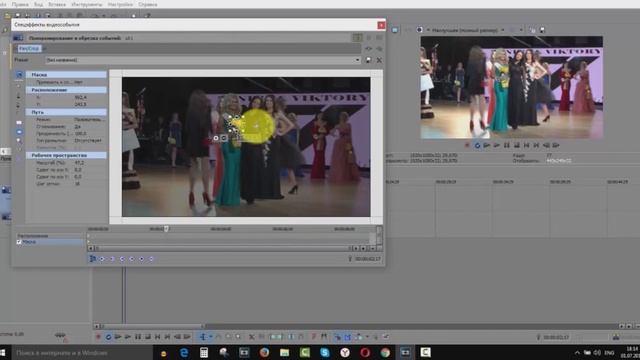
Task: Close the Спецэффекты видеособытия dialog
Action: click(381, 25)
